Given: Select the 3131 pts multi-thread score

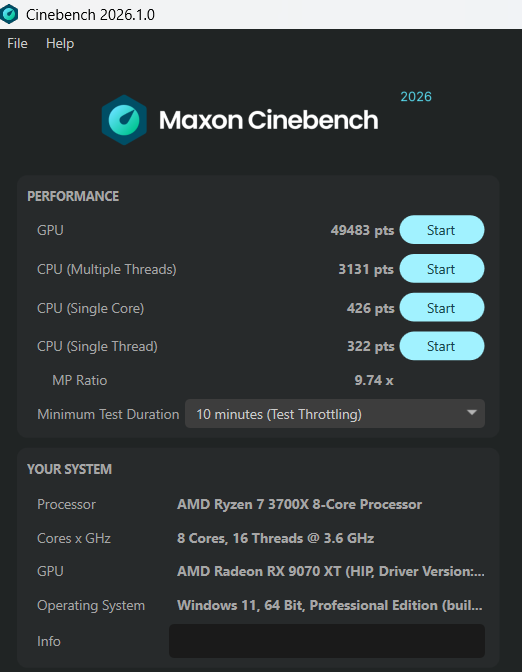Looking at the screenshot, I should 366,269.
